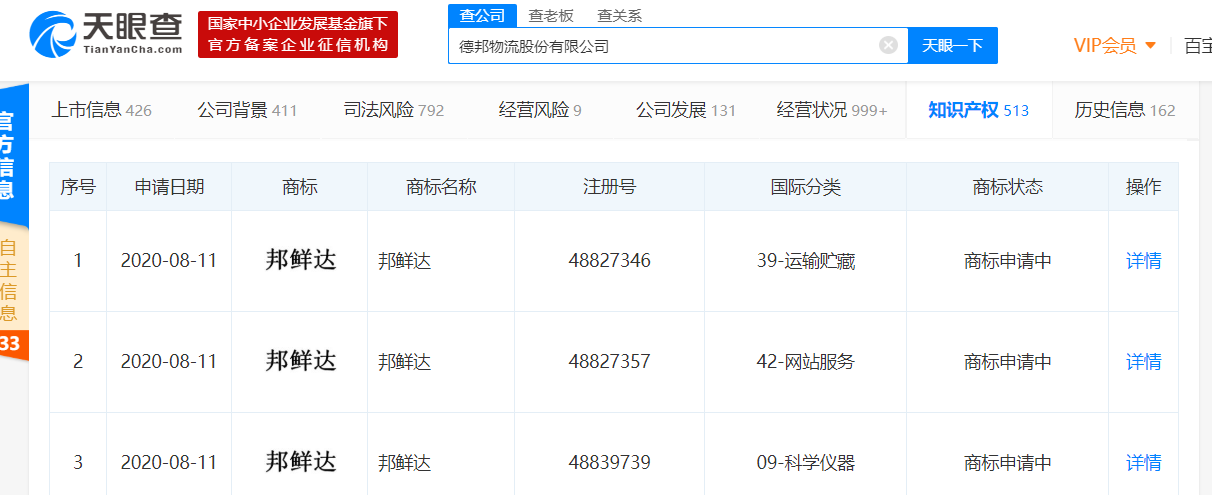Click the 商标状态 column header
The image size is (1212, 495).
point(1007,187)
